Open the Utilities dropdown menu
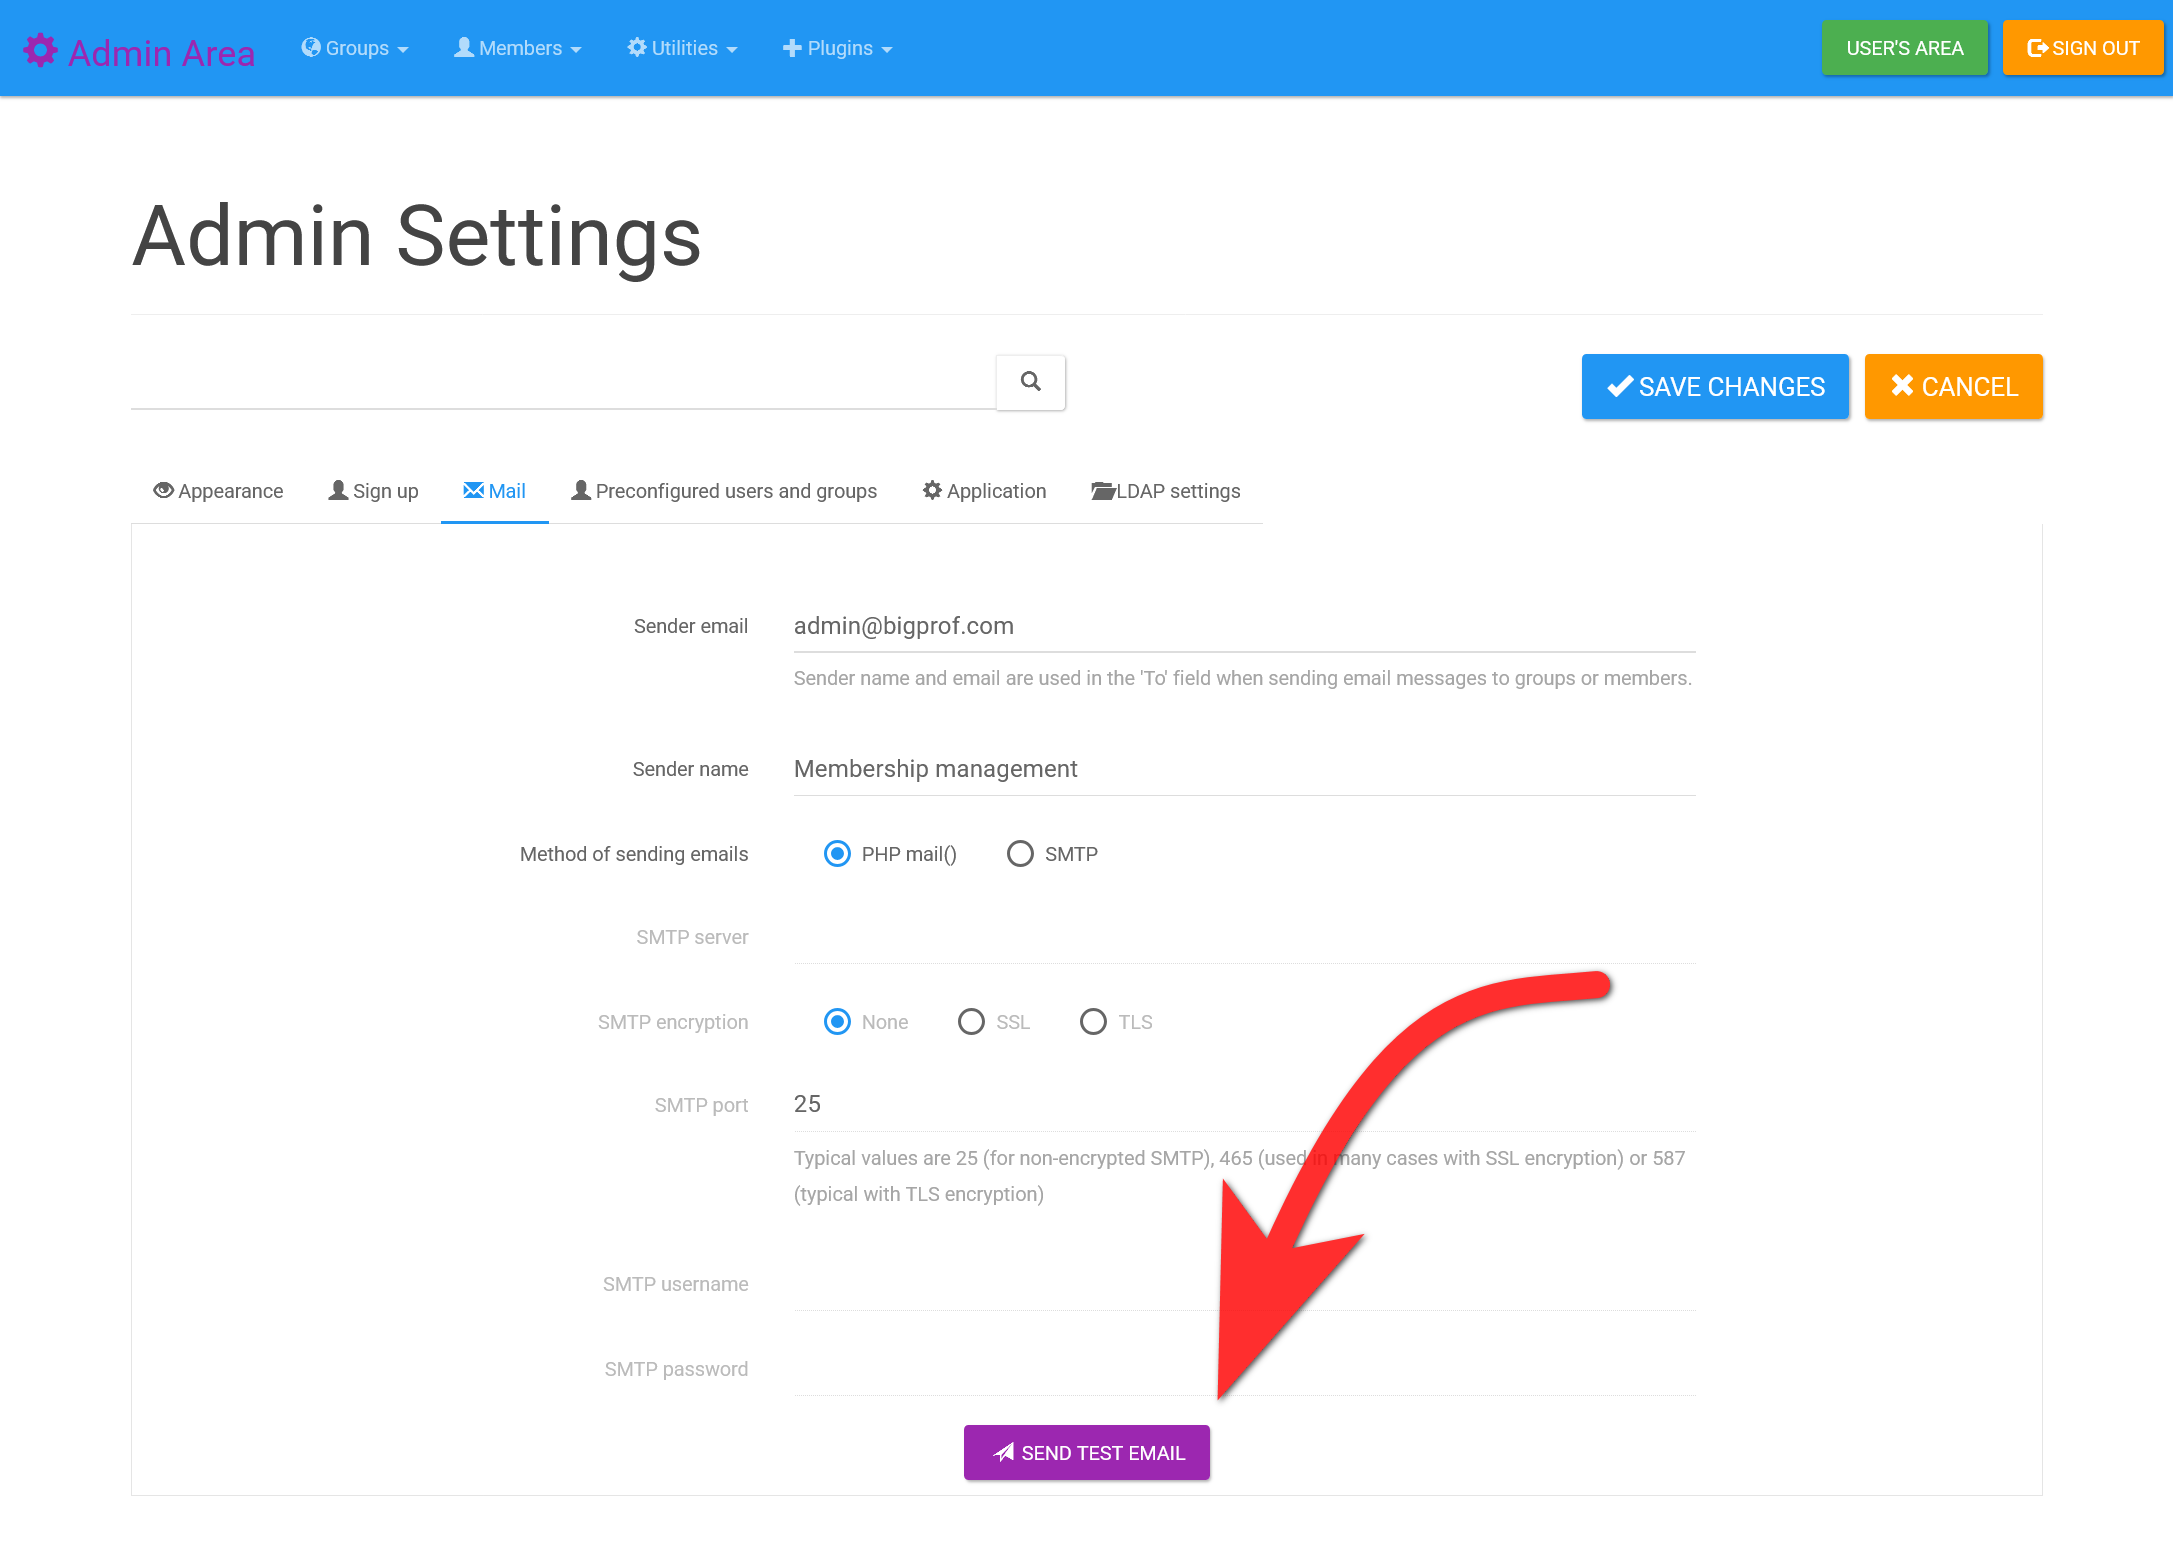The width and height of the screenshot is (2173, 1555). (x=681, y=47)
